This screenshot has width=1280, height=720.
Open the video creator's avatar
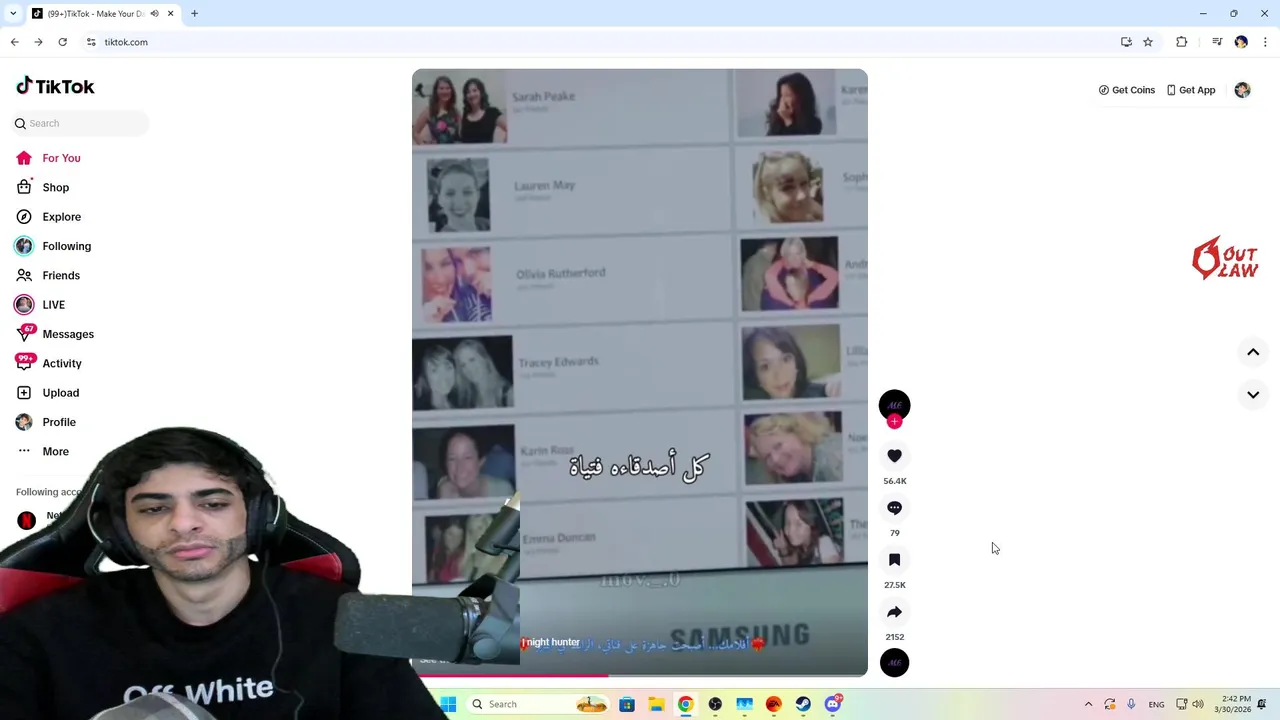[894, 404]
